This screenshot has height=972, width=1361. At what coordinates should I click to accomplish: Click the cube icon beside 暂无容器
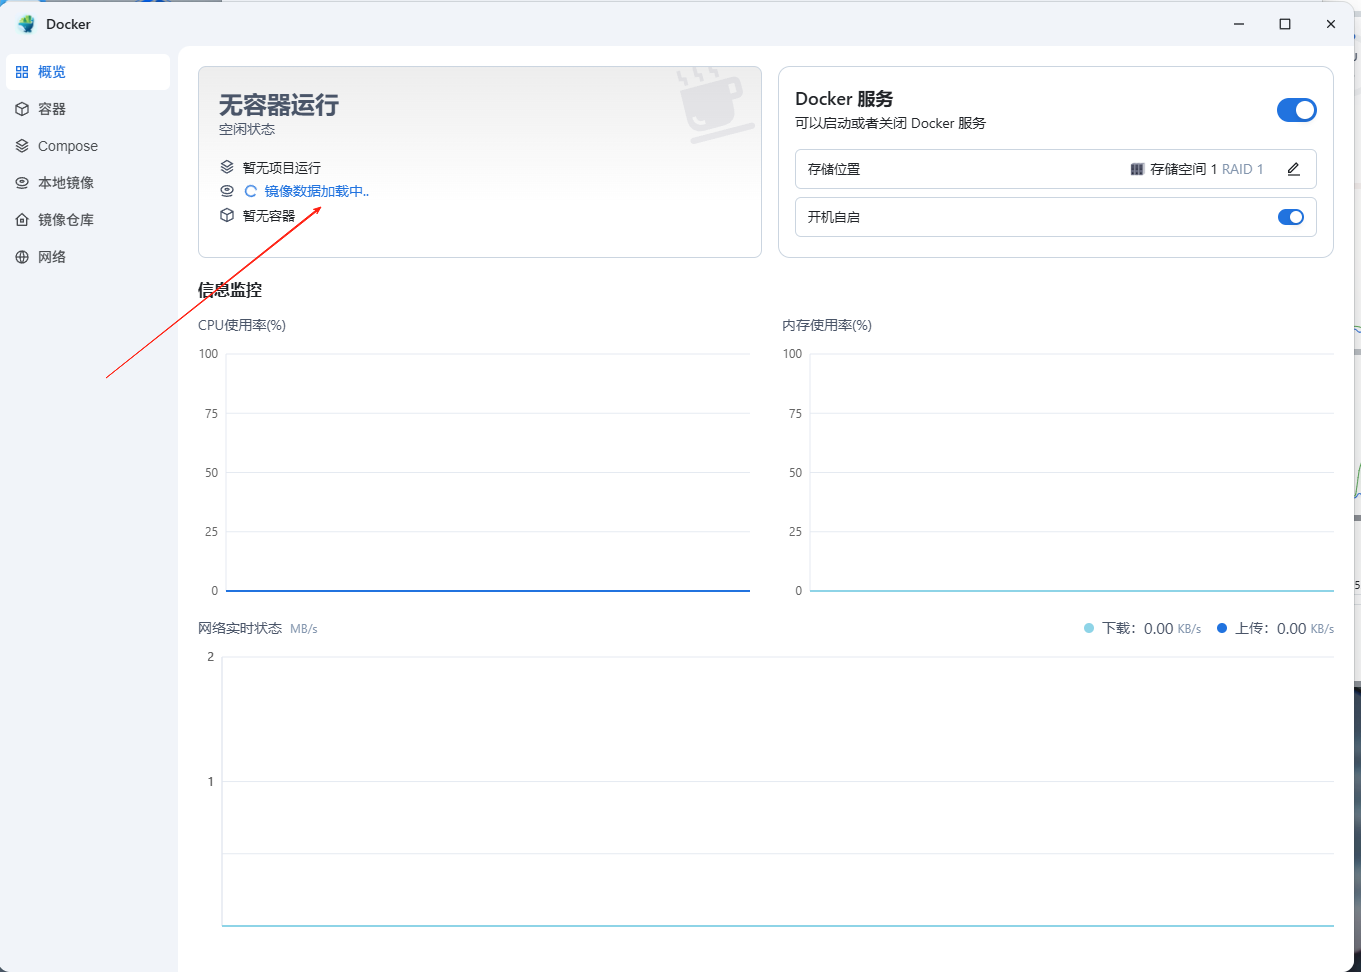[x=227, y=215]
